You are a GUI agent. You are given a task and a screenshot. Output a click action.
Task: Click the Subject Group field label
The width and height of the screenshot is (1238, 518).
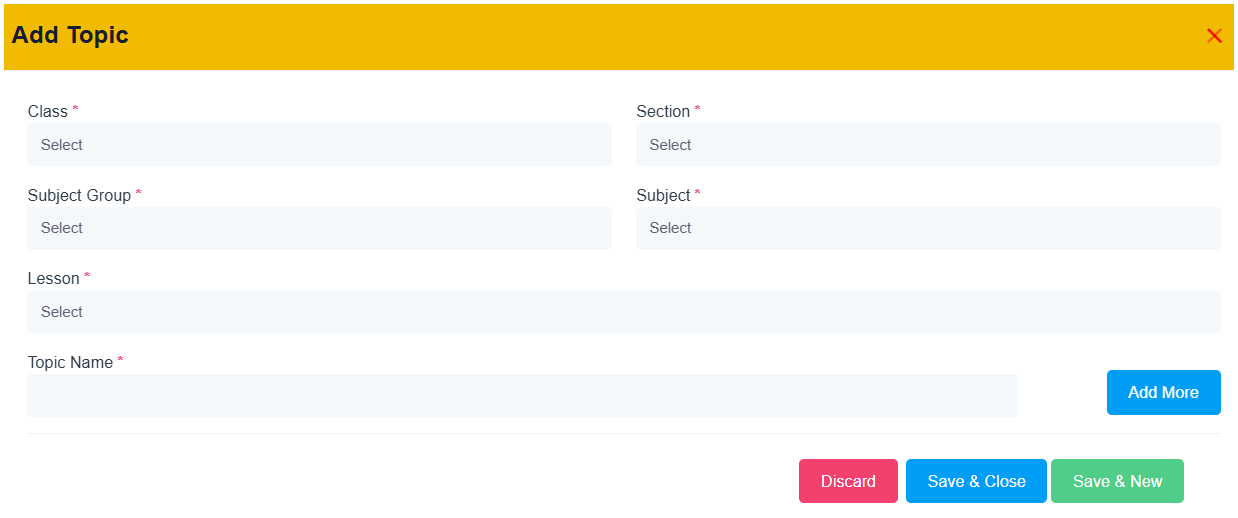click(x=79, y=195)
